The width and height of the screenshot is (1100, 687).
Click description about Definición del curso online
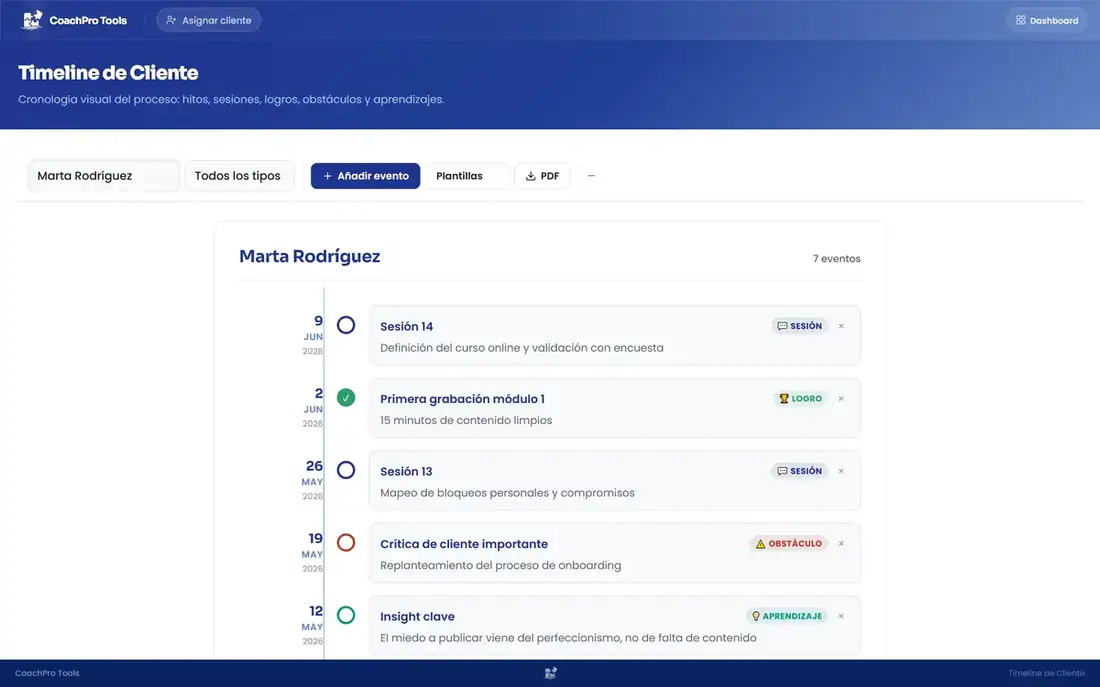pyautogui.click(x=522, y=348)
